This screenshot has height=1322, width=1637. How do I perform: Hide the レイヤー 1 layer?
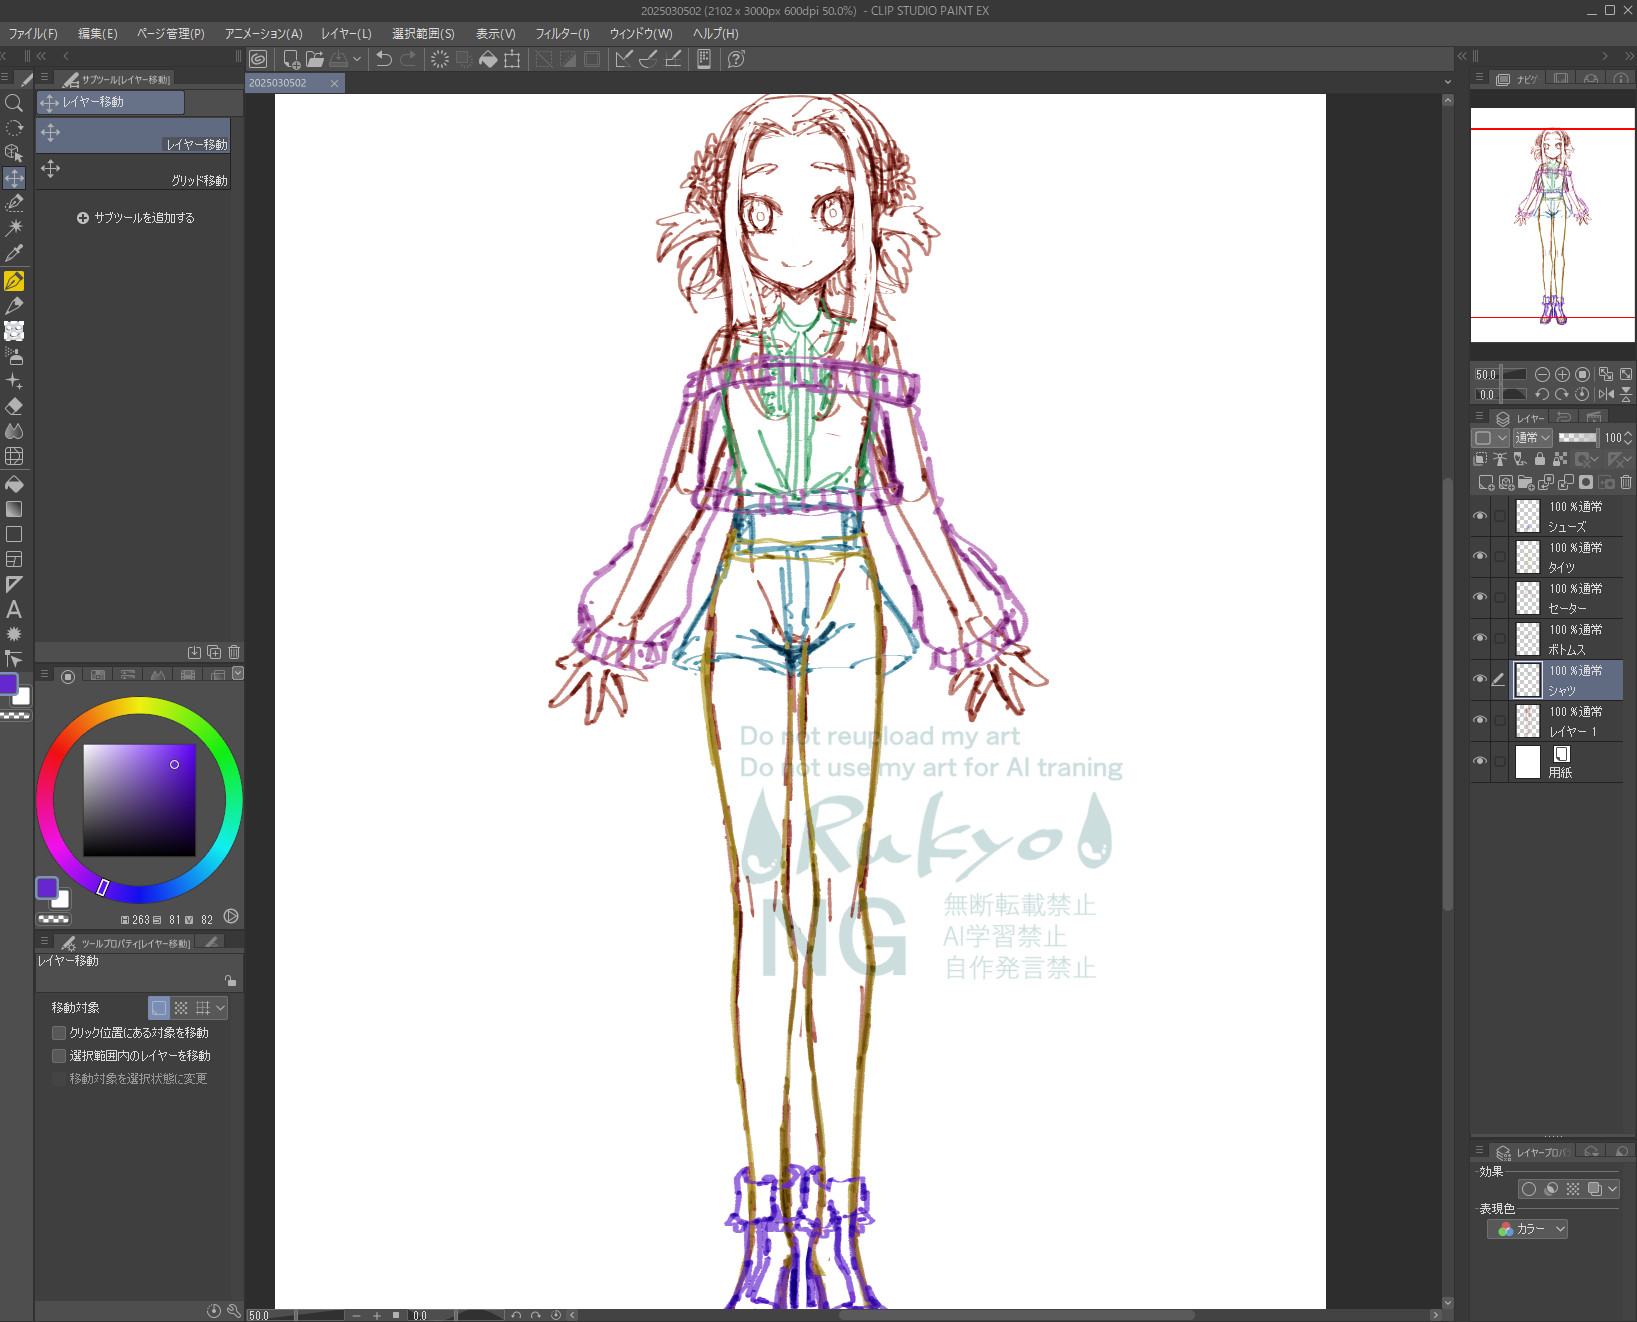point(1480,721)
